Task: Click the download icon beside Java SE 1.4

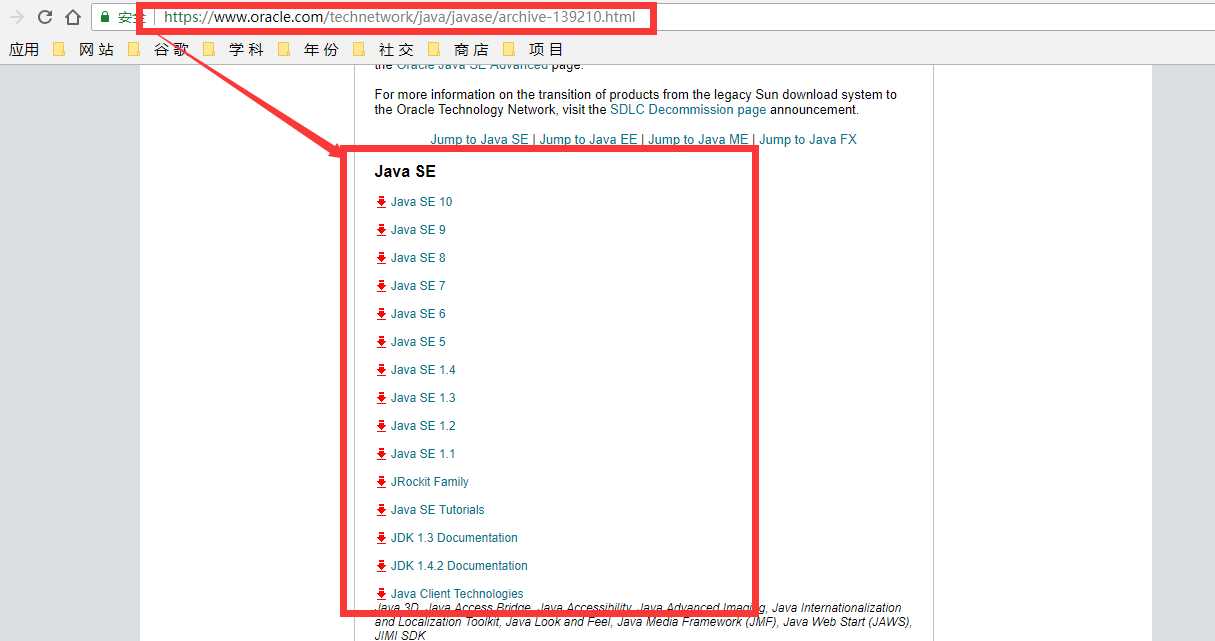Action: pos(381,370)
